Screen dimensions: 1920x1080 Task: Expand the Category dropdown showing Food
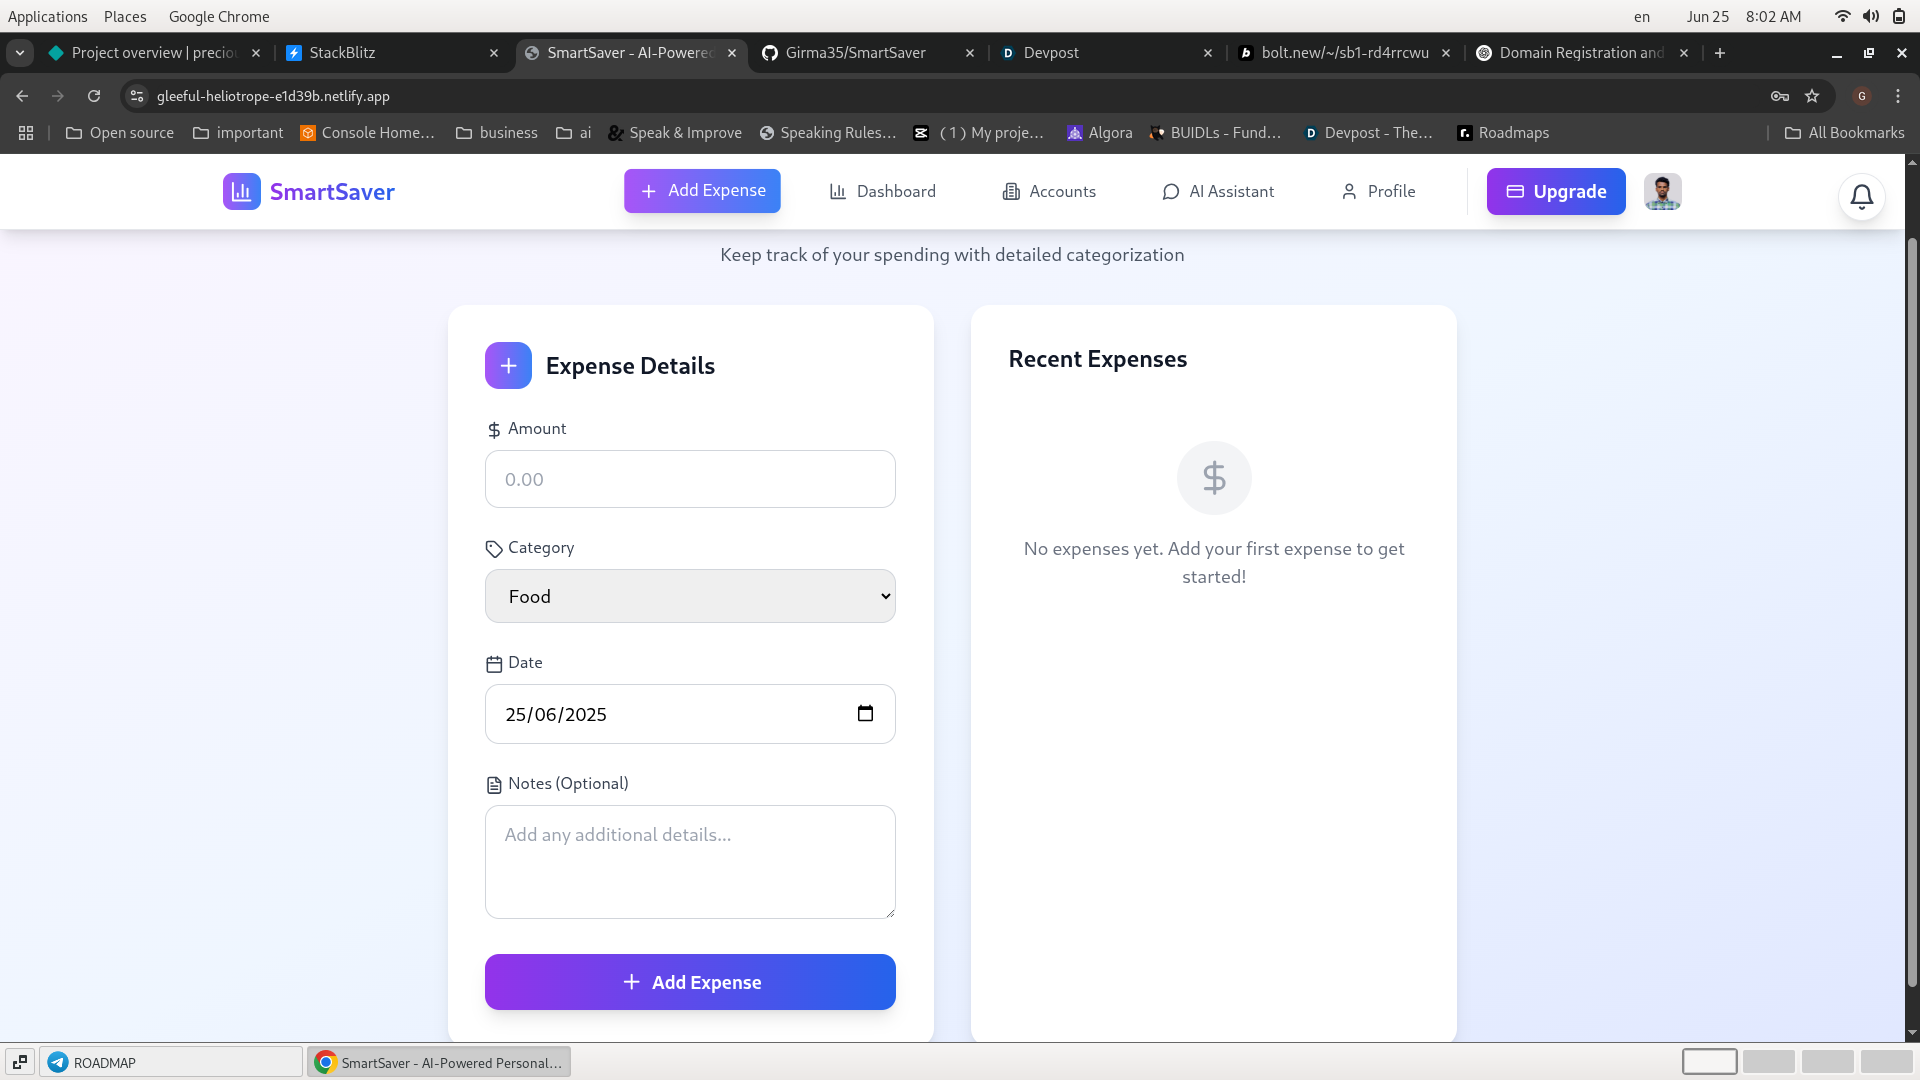690,596
